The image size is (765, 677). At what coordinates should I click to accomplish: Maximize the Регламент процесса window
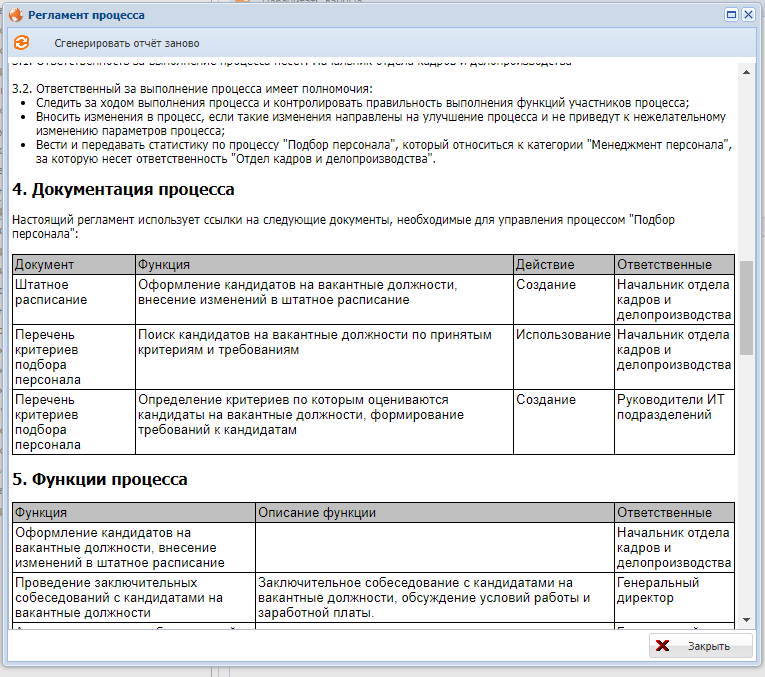pos(731,15)
